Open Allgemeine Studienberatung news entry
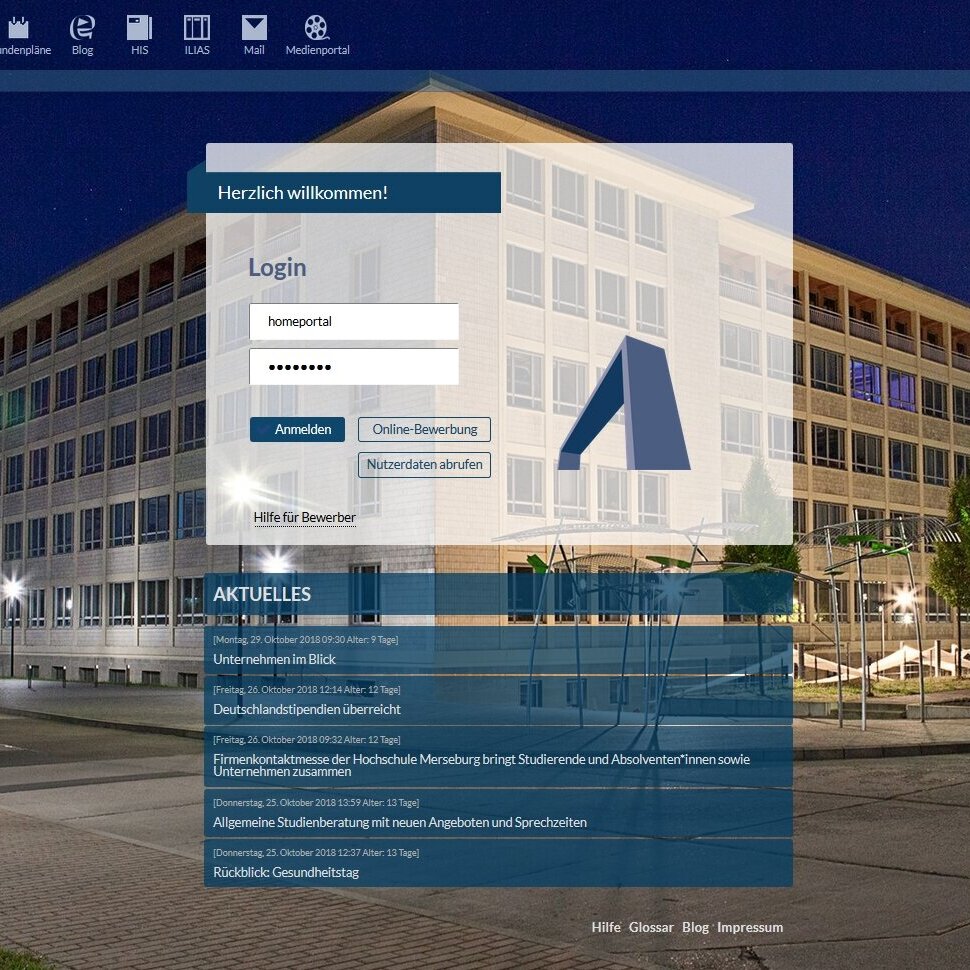 [x=400, y=822]
